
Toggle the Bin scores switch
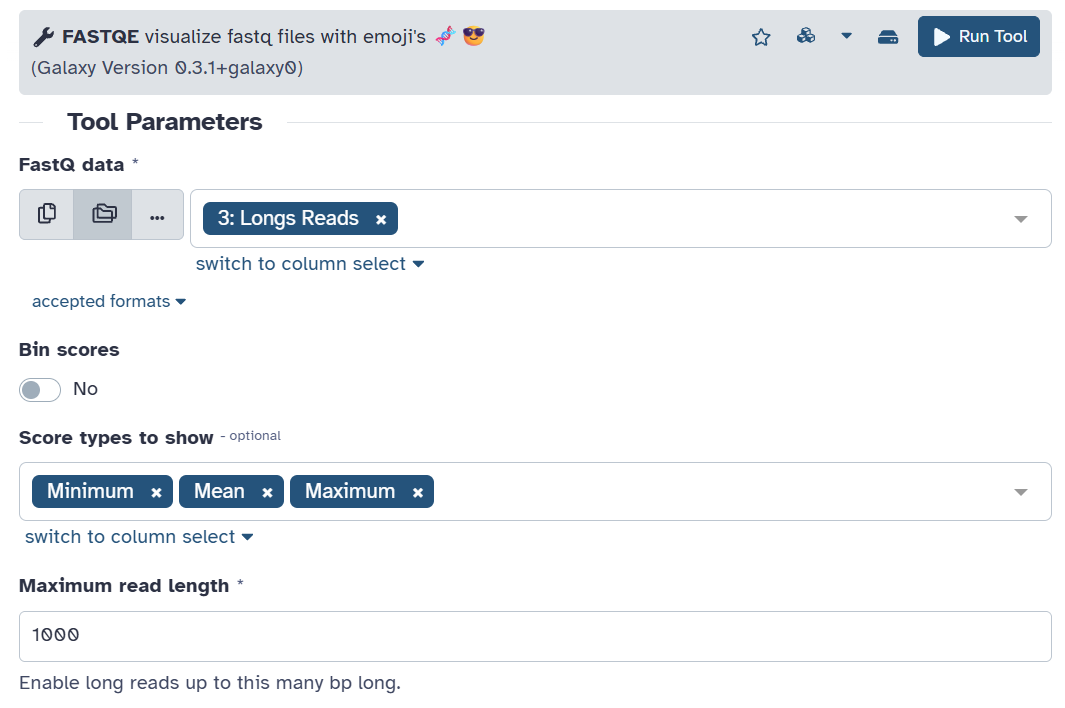tap(40, 390)
